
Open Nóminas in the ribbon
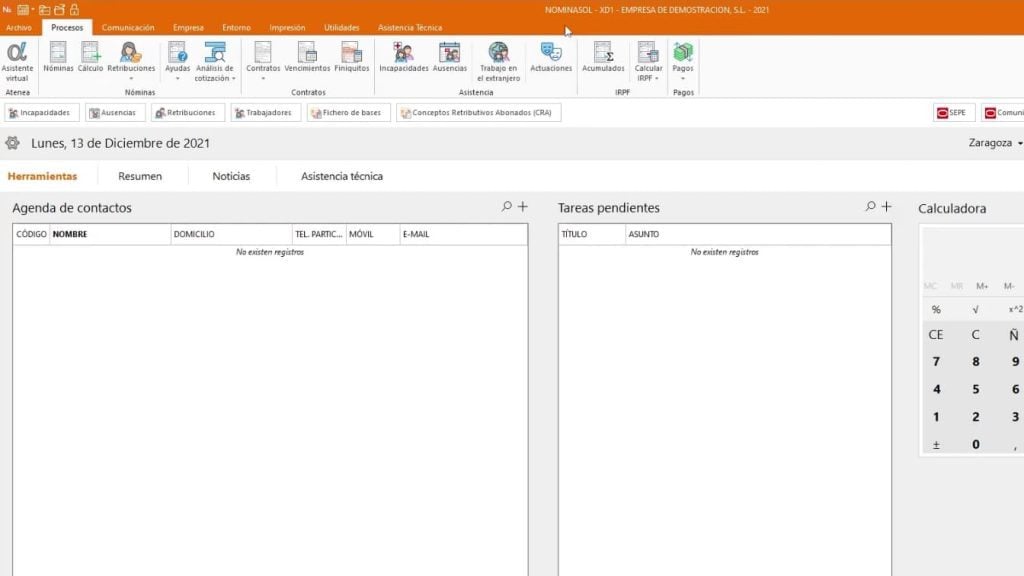point(58,57)
